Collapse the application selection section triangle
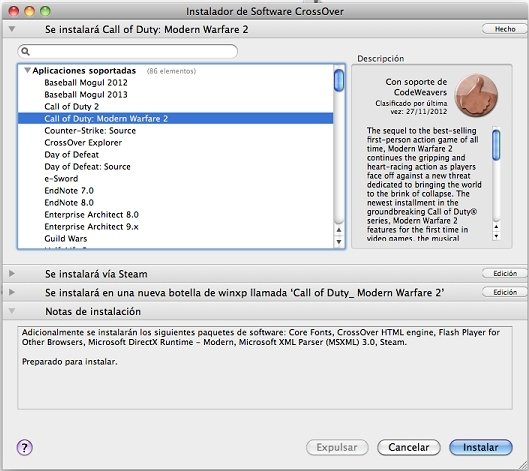 (x=12, y=29)
